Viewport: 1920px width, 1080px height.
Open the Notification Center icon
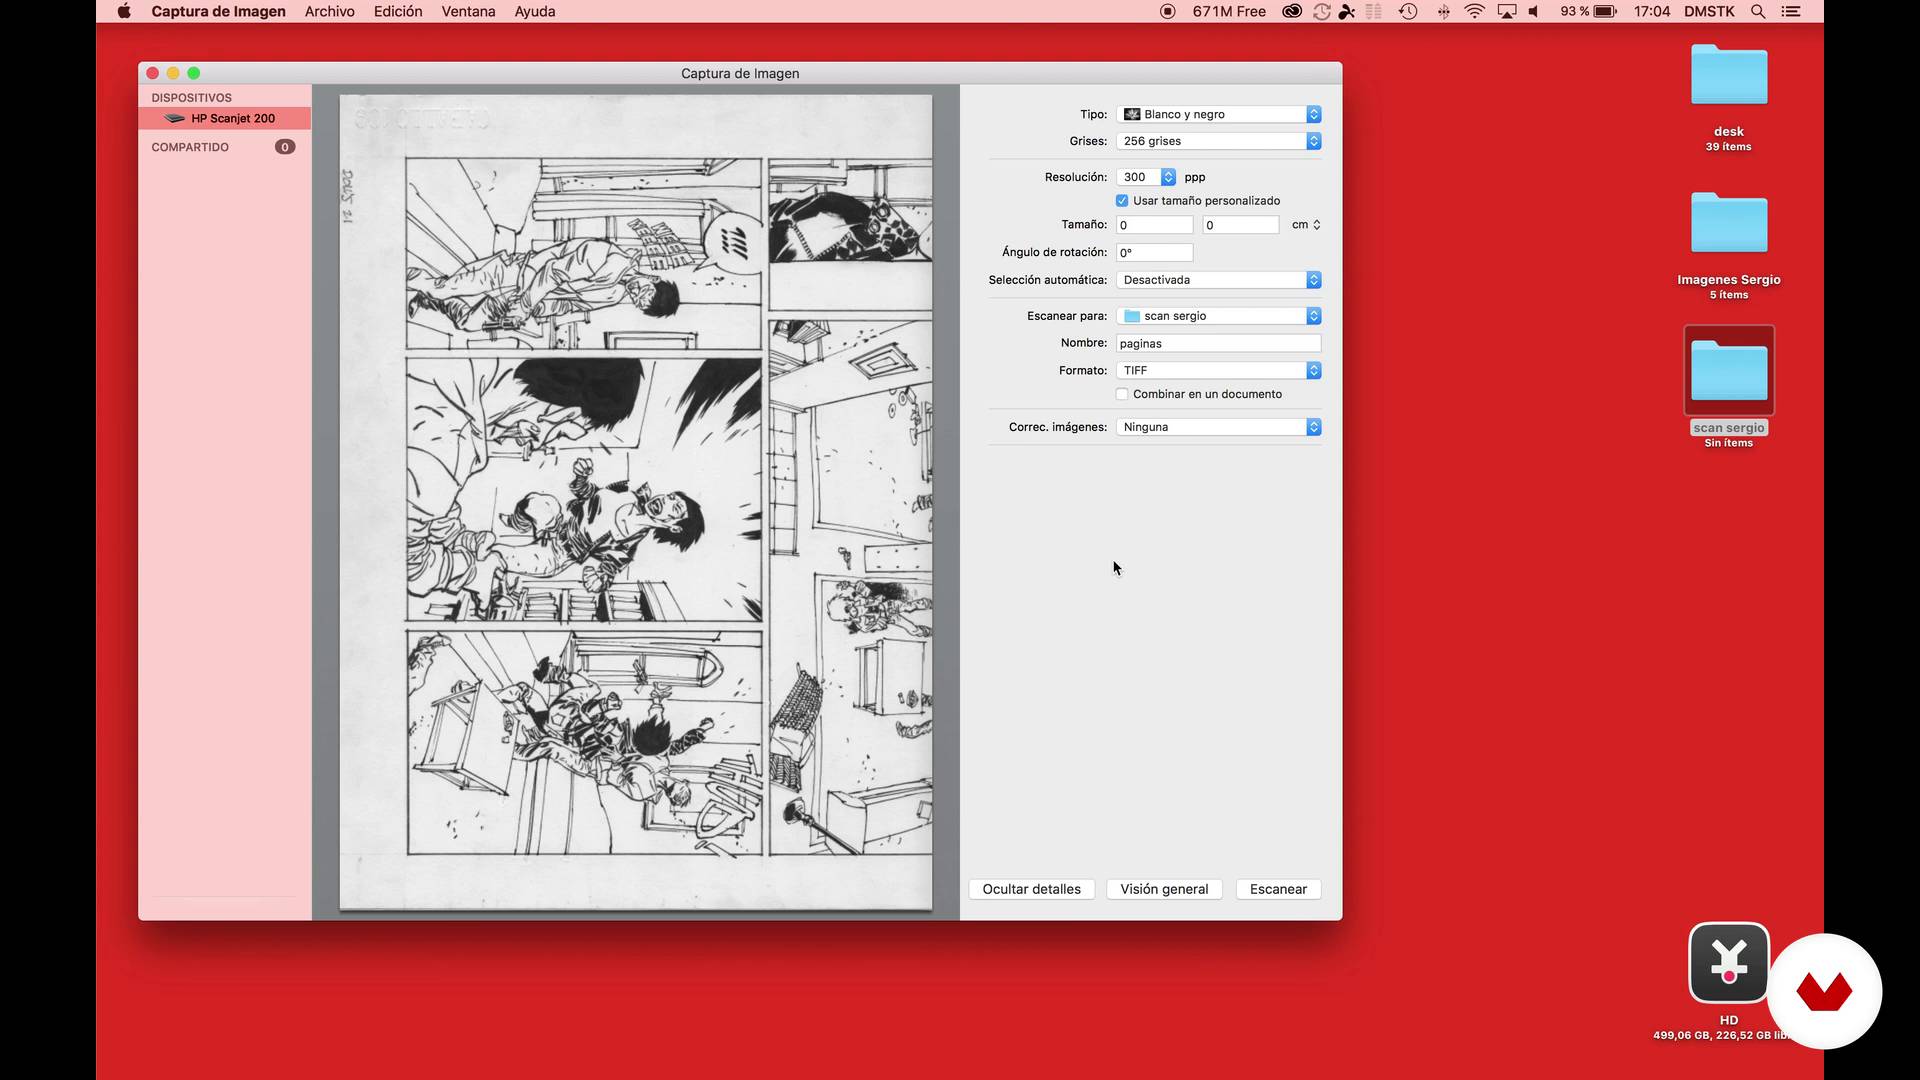click(1791, 11)
